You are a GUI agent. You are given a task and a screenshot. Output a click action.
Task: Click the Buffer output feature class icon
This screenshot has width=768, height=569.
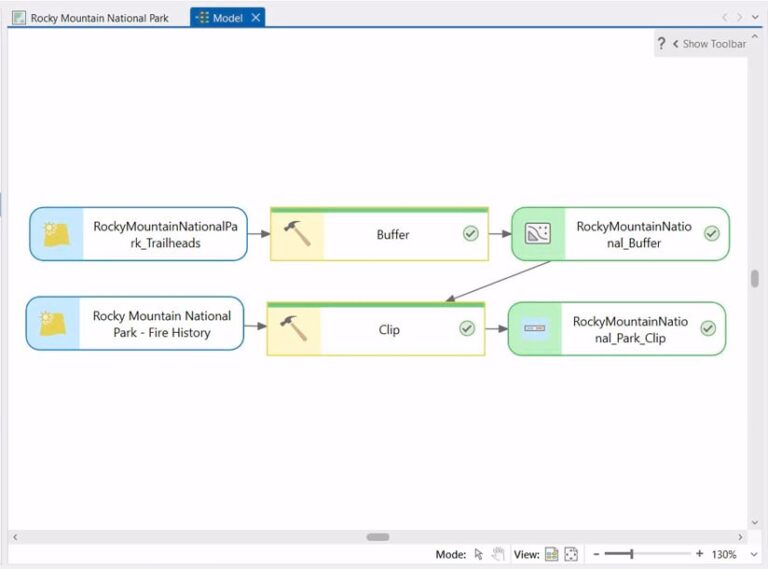538,234
